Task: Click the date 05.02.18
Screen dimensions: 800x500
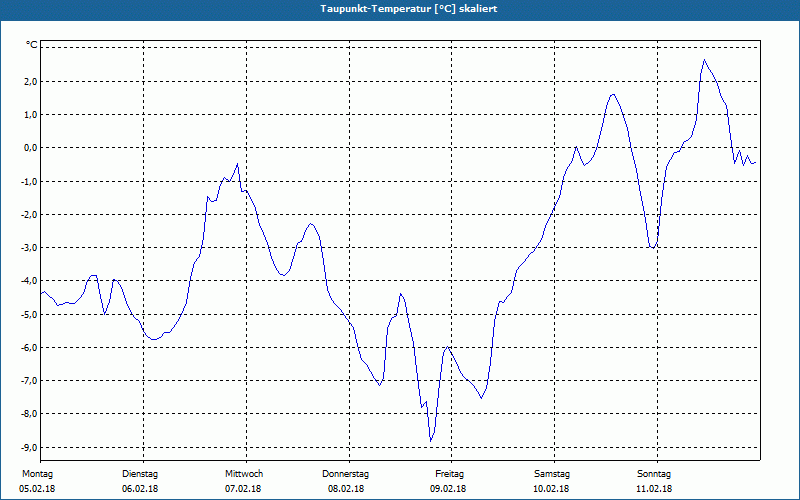Action: [37, 489]
